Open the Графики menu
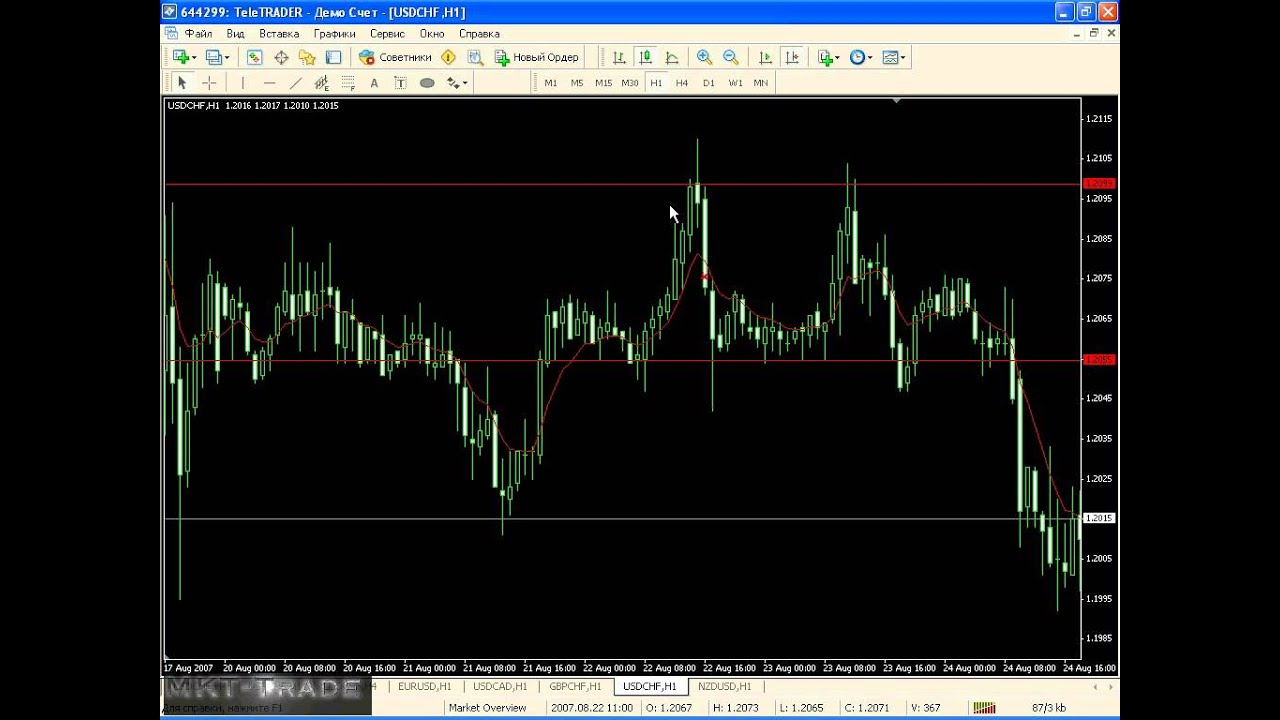 pyautogui.click(x=334, y=34)
